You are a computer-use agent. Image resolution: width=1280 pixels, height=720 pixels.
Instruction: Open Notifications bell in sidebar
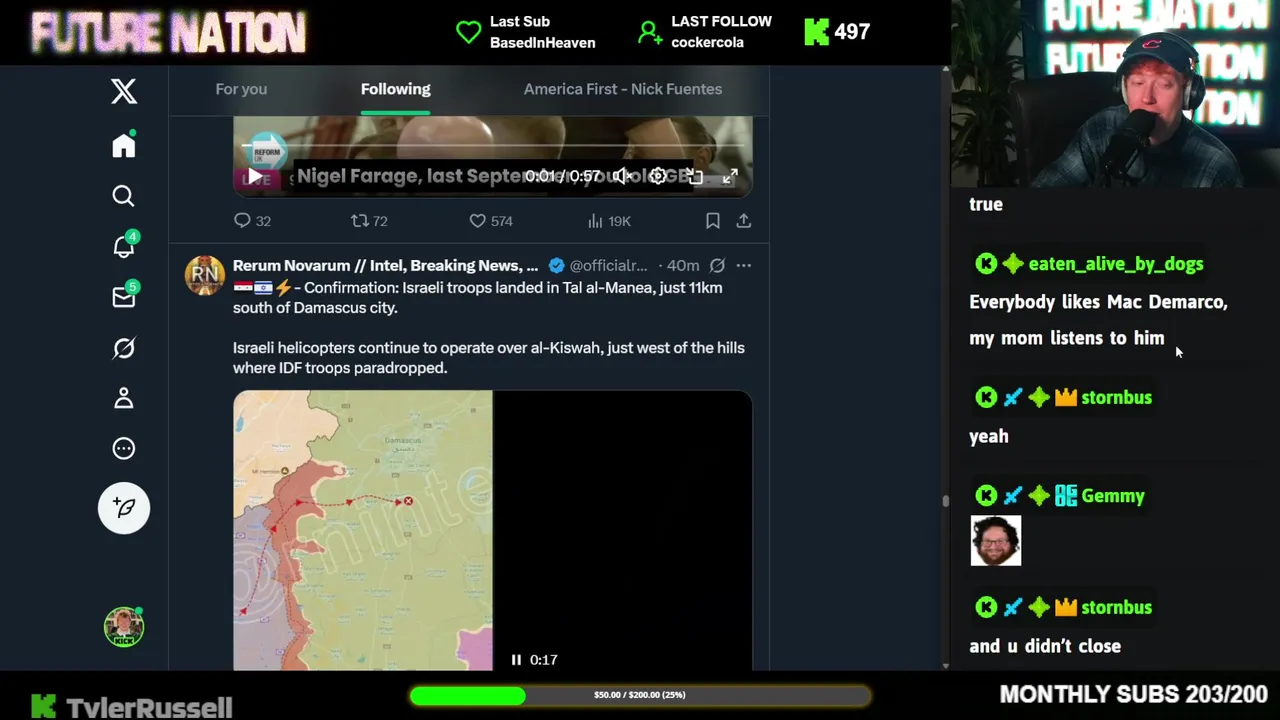click(x=124, y=246)
